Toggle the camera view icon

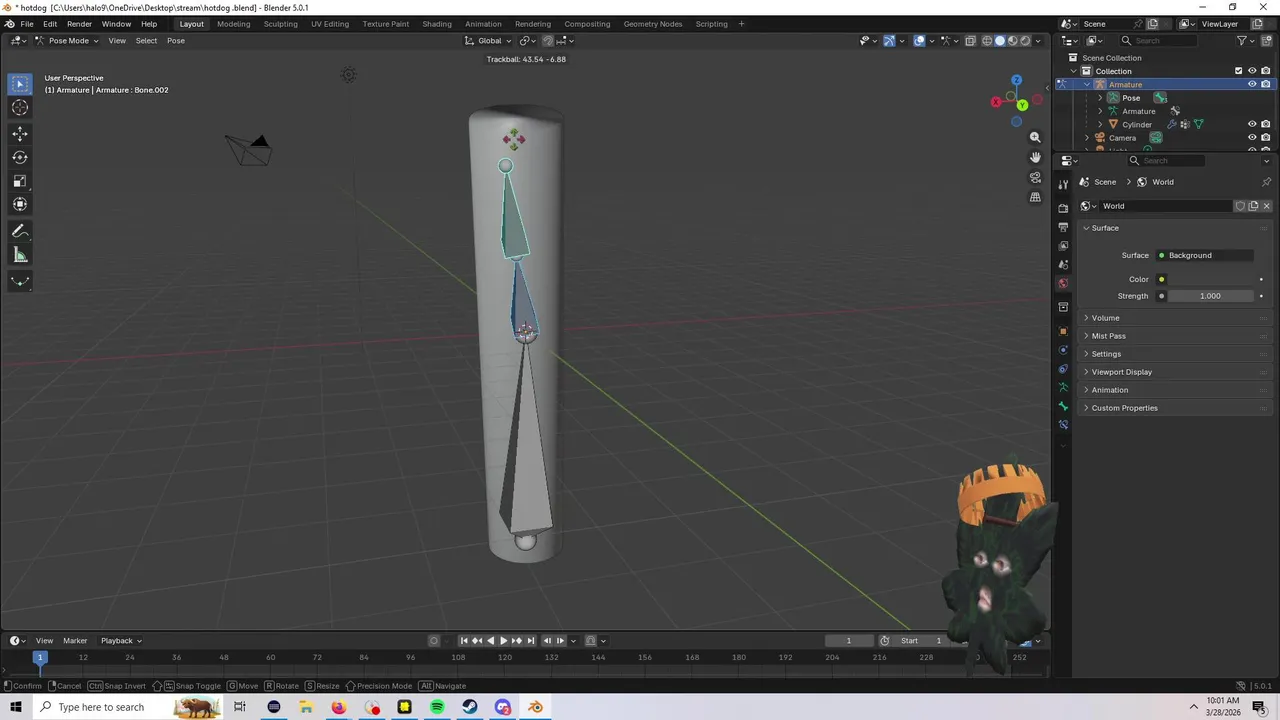click(x=1035, y=177)
